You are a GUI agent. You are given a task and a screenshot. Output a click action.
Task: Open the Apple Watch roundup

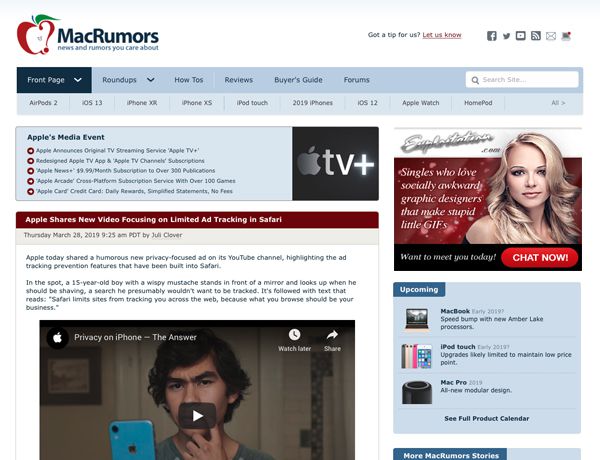421,103
